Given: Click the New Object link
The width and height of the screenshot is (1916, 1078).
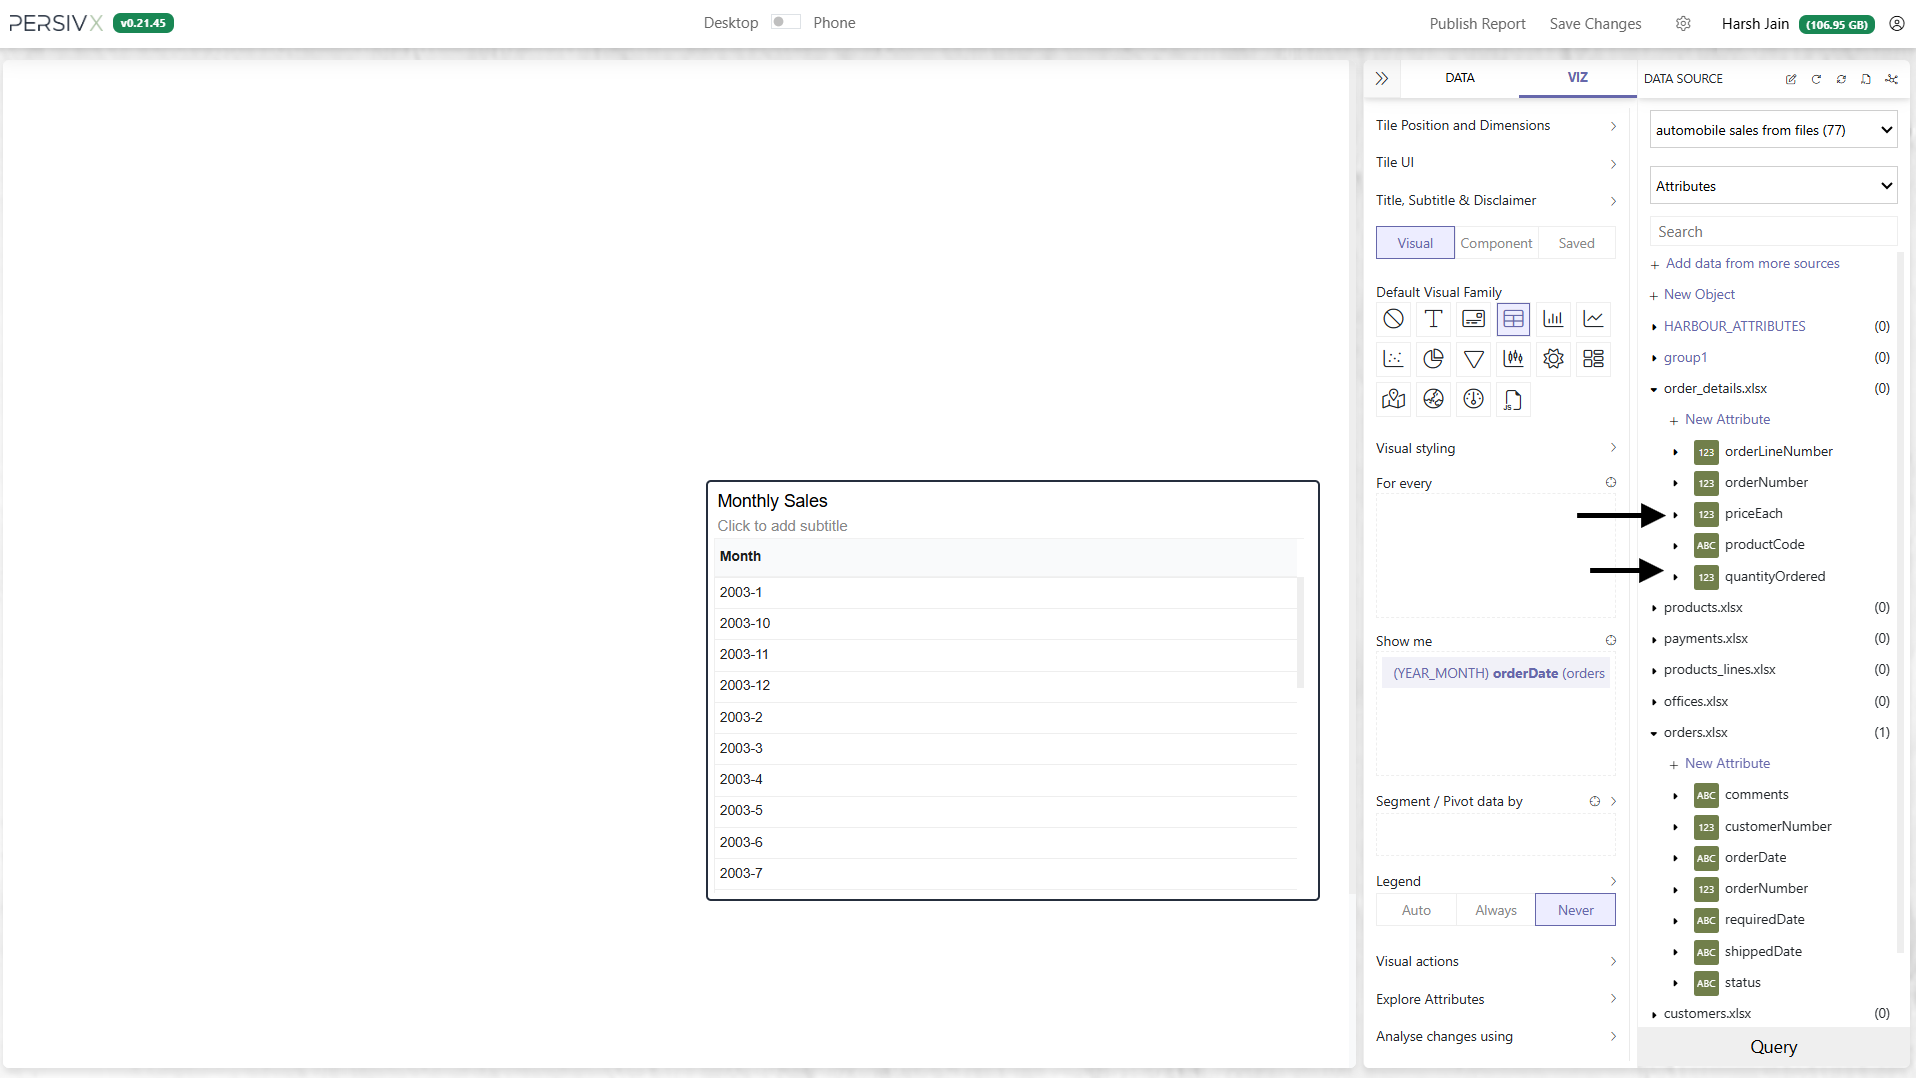Looking at the screenshot, I should (x=1699, y=294).
